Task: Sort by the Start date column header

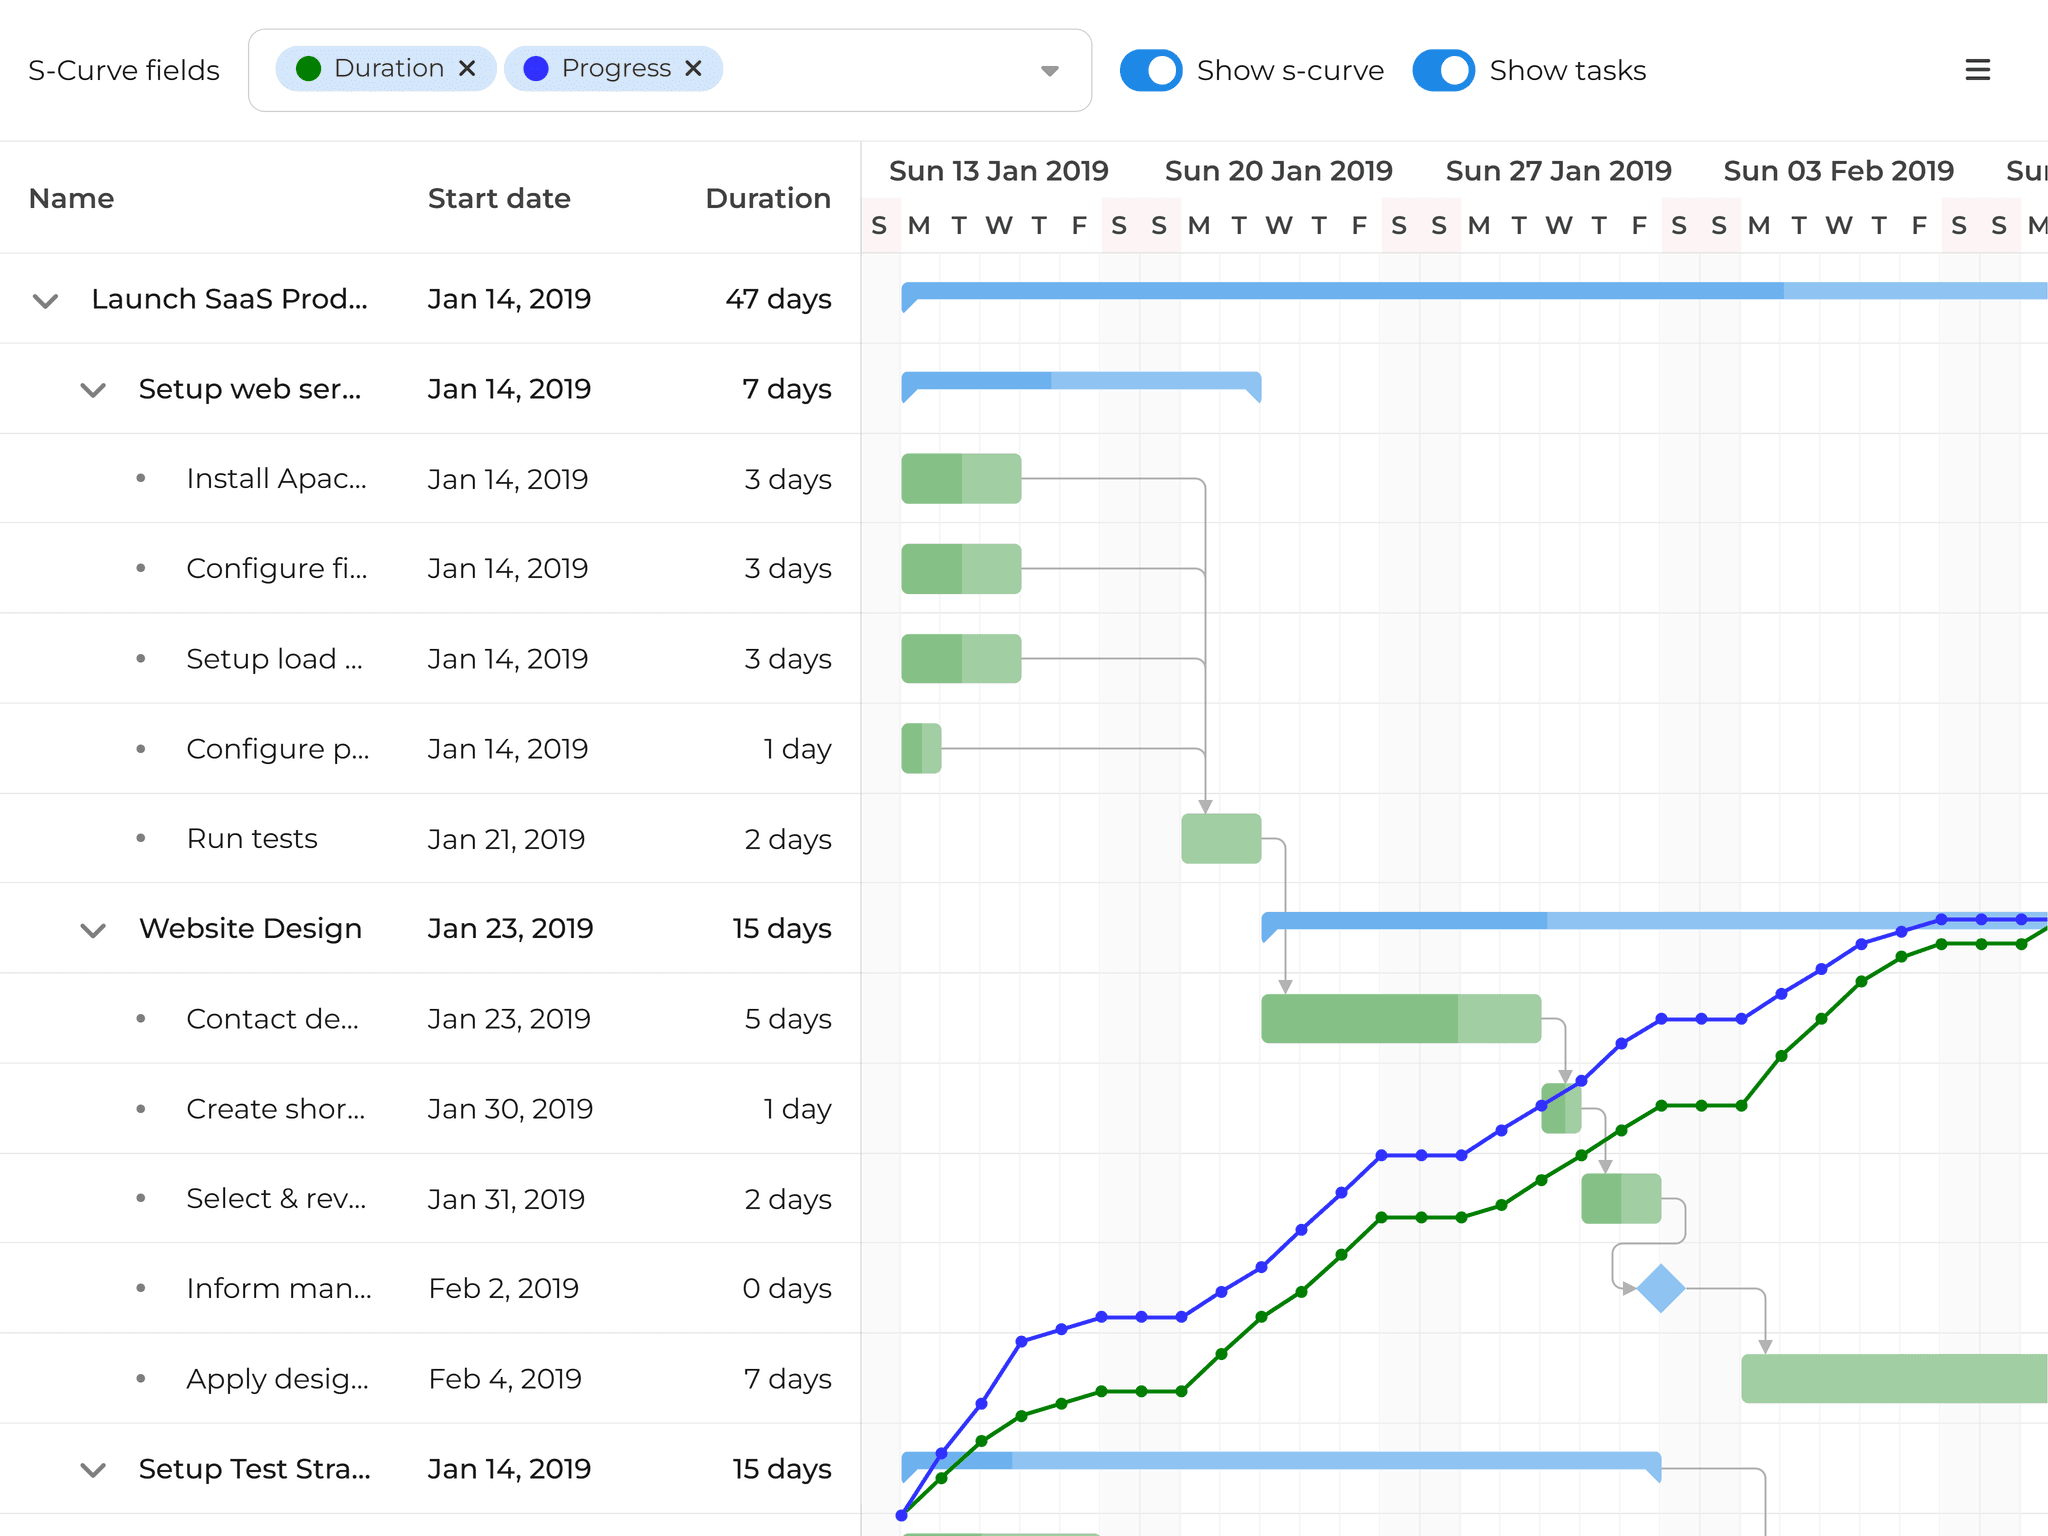Action: pos(499,198)
